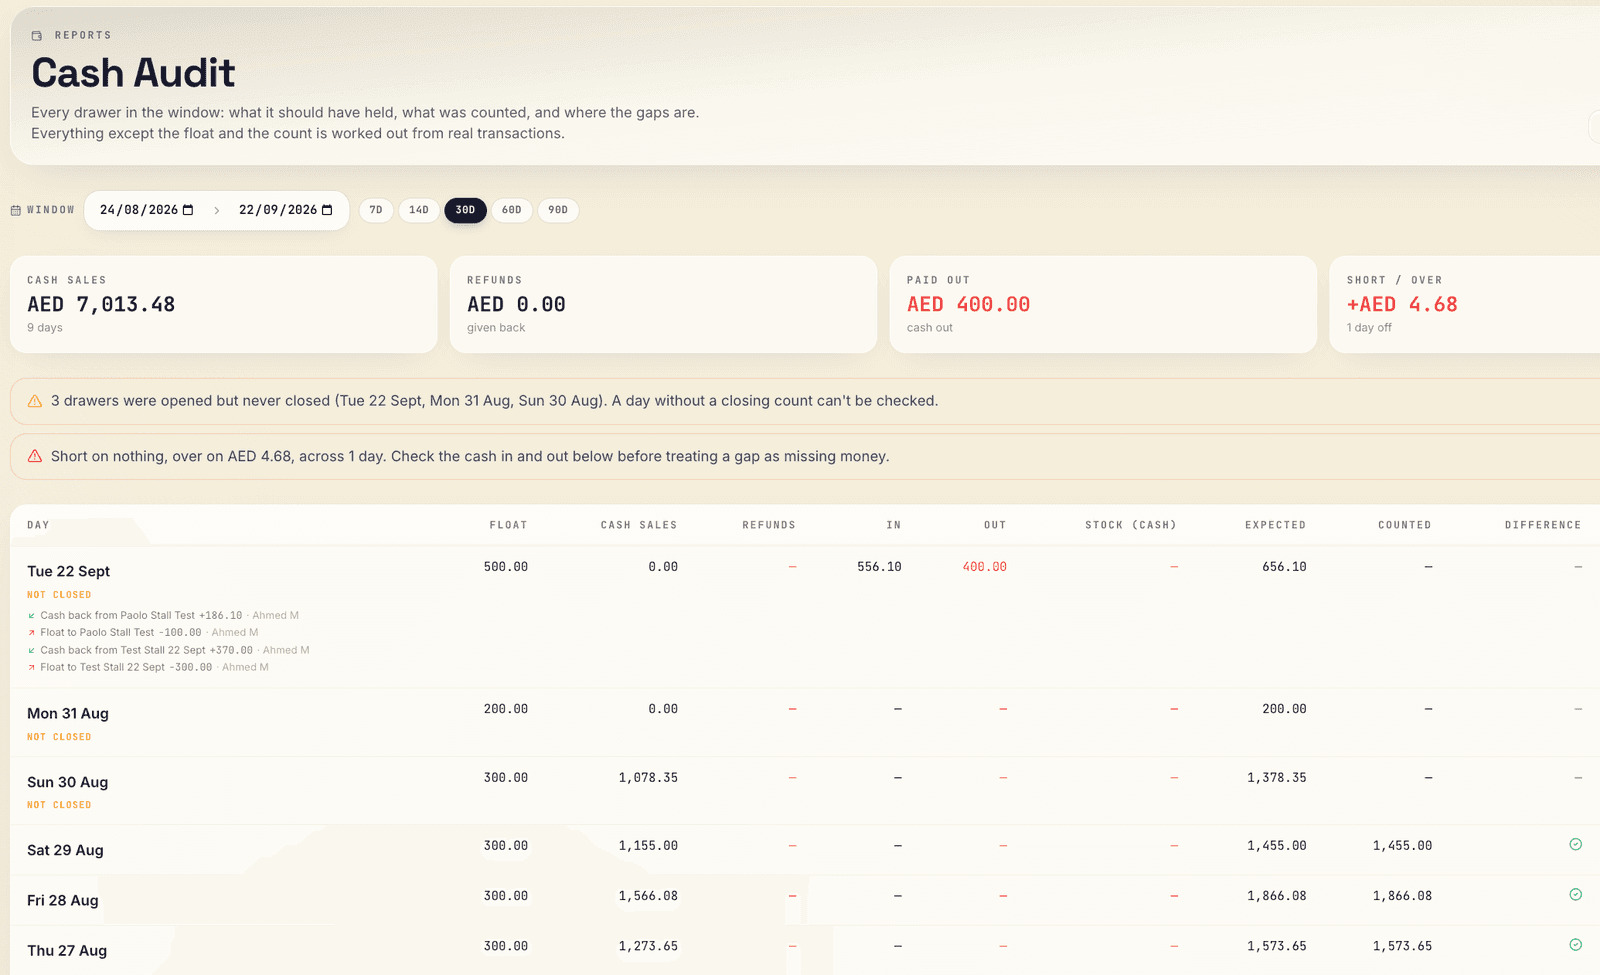Select the 30D window preset
Image resolution: width=1600 pixels, height=975 pixels.
click(x=465, y=210)
